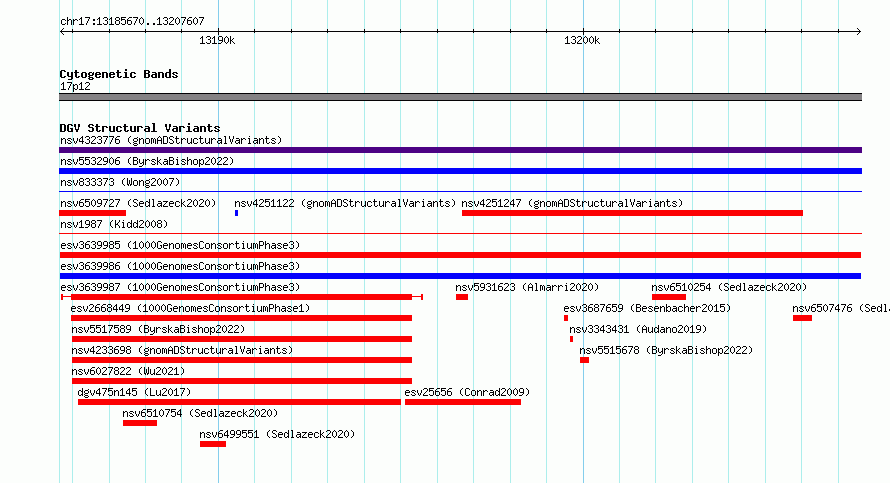Viewport: 890px width, 483px height.
Task: Open nsv5515678 ByrskaBishop2022 label
Action: (666, 350)
